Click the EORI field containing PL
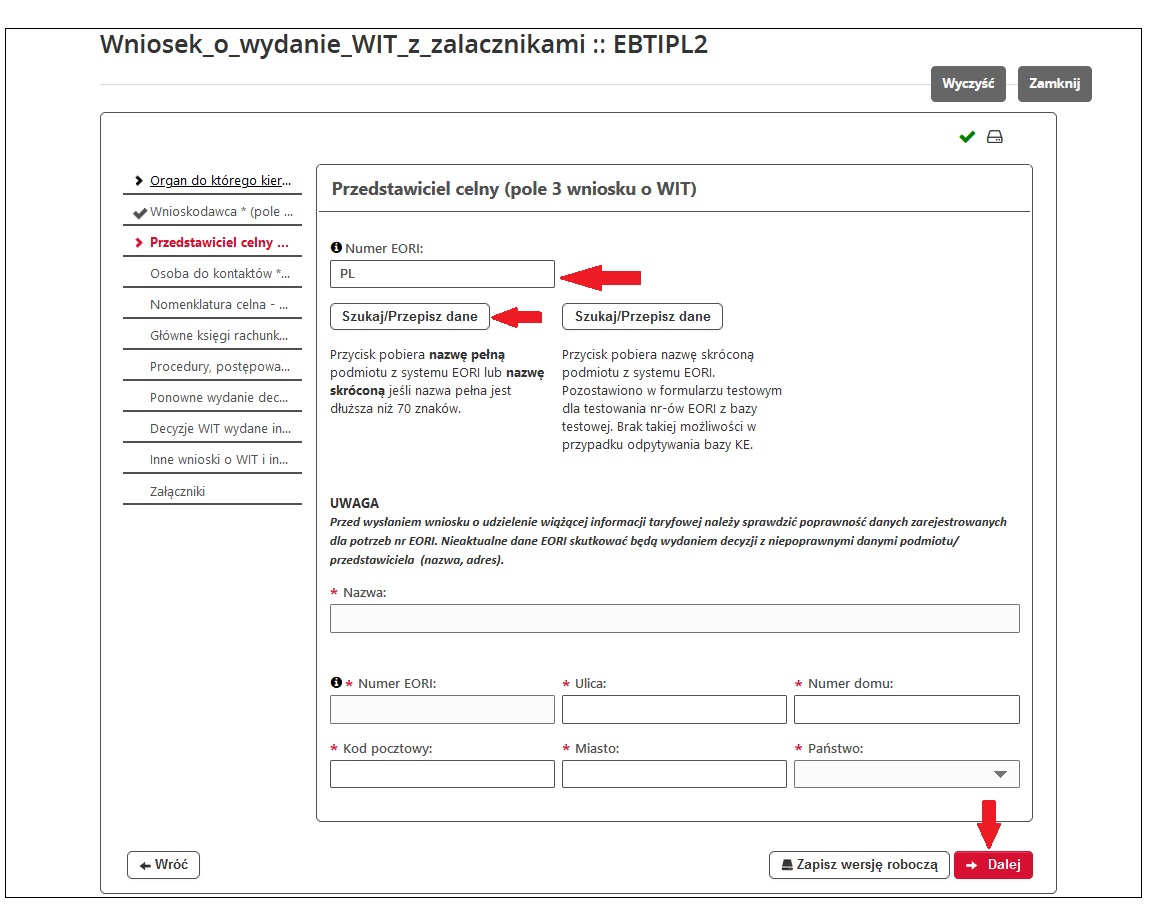 tap(441, 273)
